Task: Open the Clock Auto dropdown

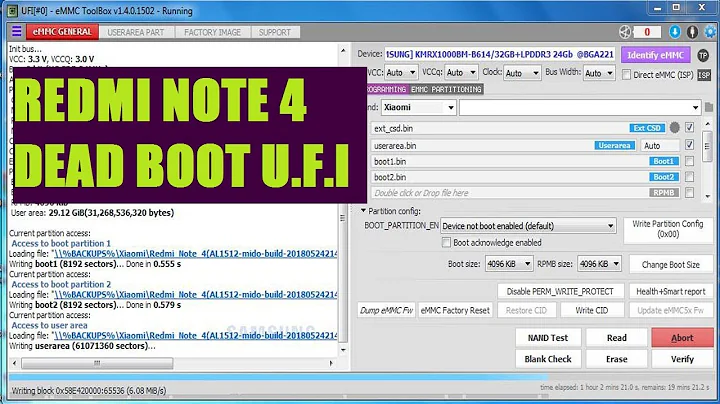Action: [522, 73]
